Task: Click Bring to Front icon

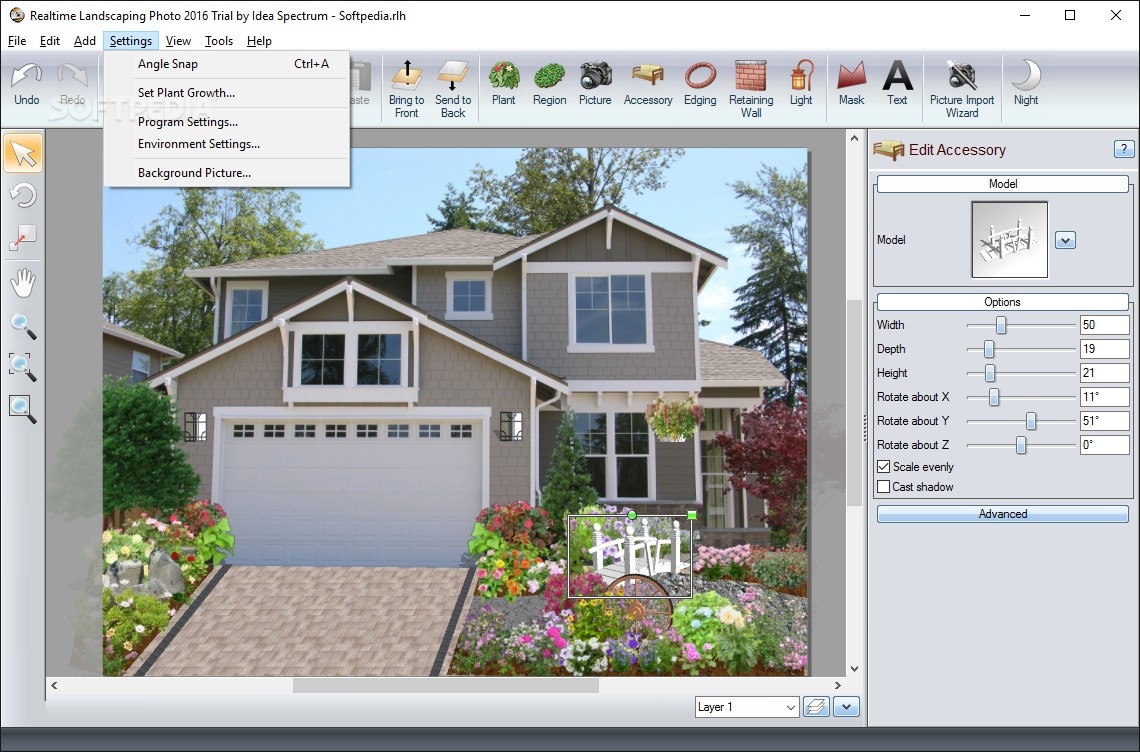Action: coord(406,89)
